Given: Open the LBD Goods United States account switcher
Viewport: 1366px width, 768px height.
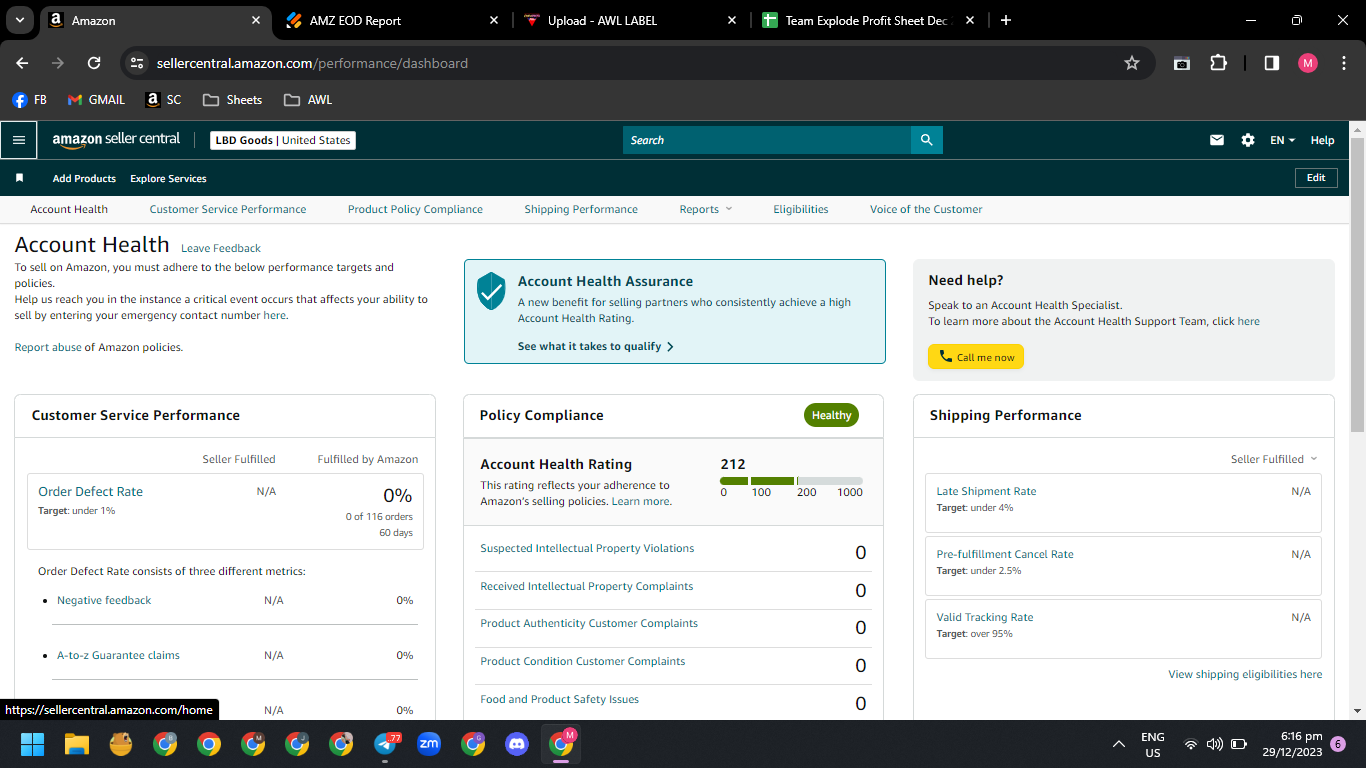Looking at the screenshot, I should (283, 140).
